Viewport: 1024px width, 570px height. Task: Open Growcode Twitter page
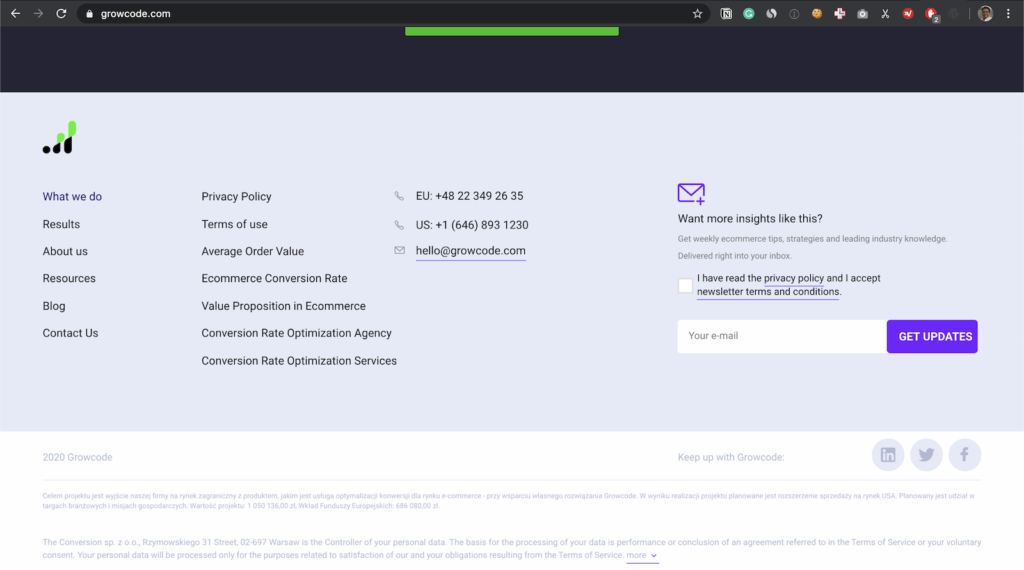coord(927,454)
